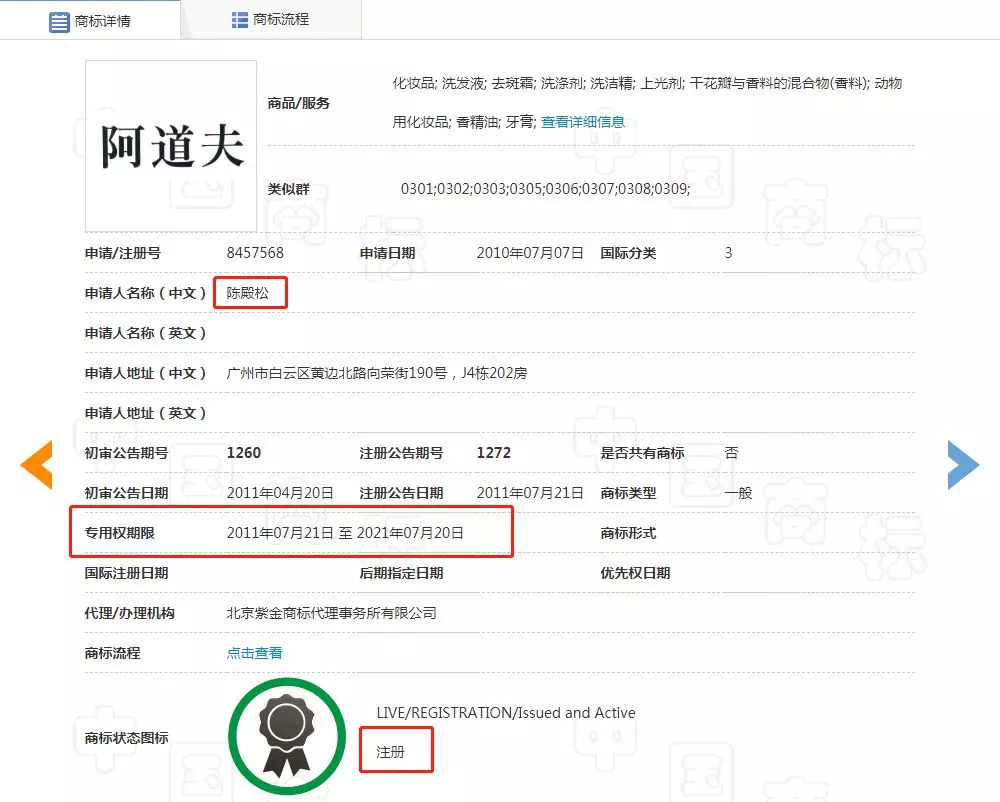This screenshot has width=1000, height=802.
Task: Click the 商标形式 label
Action: pos(628,533)
